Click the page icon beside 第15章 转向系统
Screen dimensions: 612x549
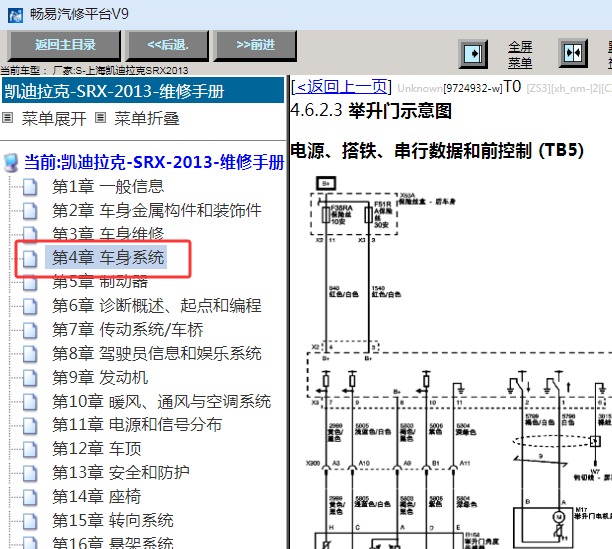click(30, 521)
